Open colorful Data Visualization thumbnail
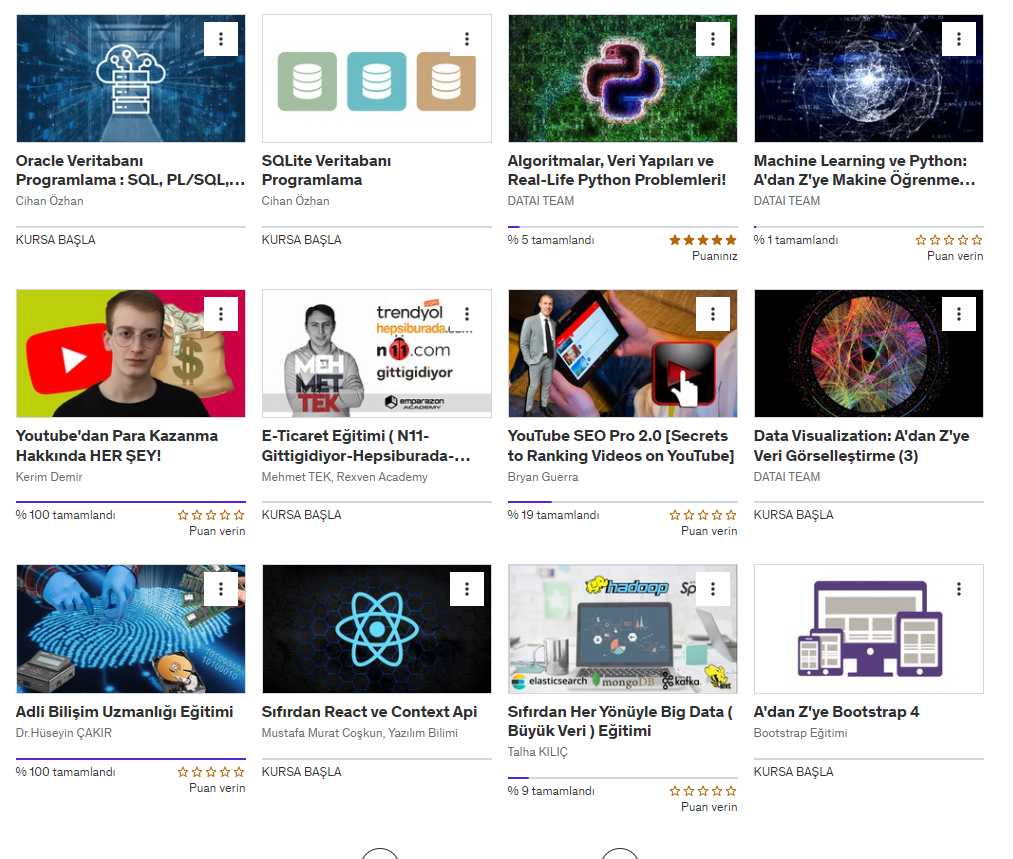Image resolution: width=1013 pixels, height=859 pixels. tap(868, 353)
